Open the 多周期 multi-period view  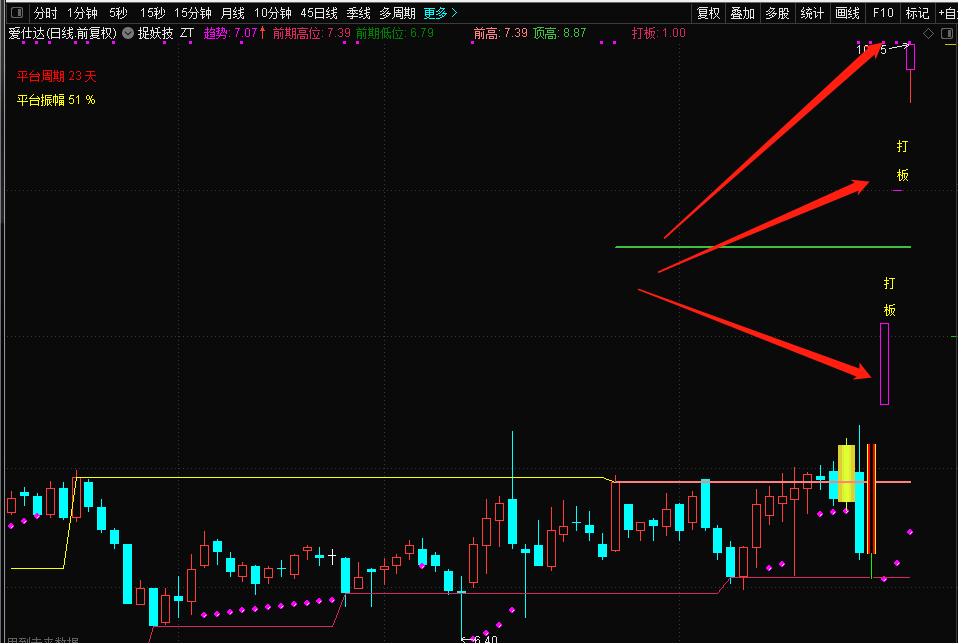pyautogui.click(x=397, y=13)
